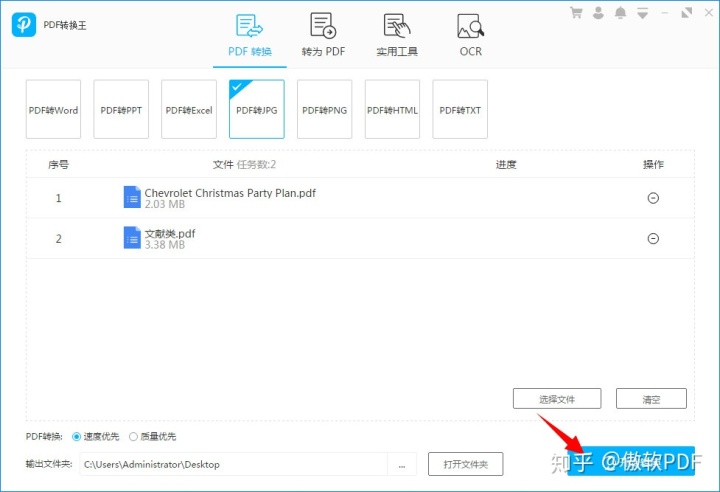
Task: Open the 实用工具 tab
Action: pyautogui.click(x=397, y=36)
